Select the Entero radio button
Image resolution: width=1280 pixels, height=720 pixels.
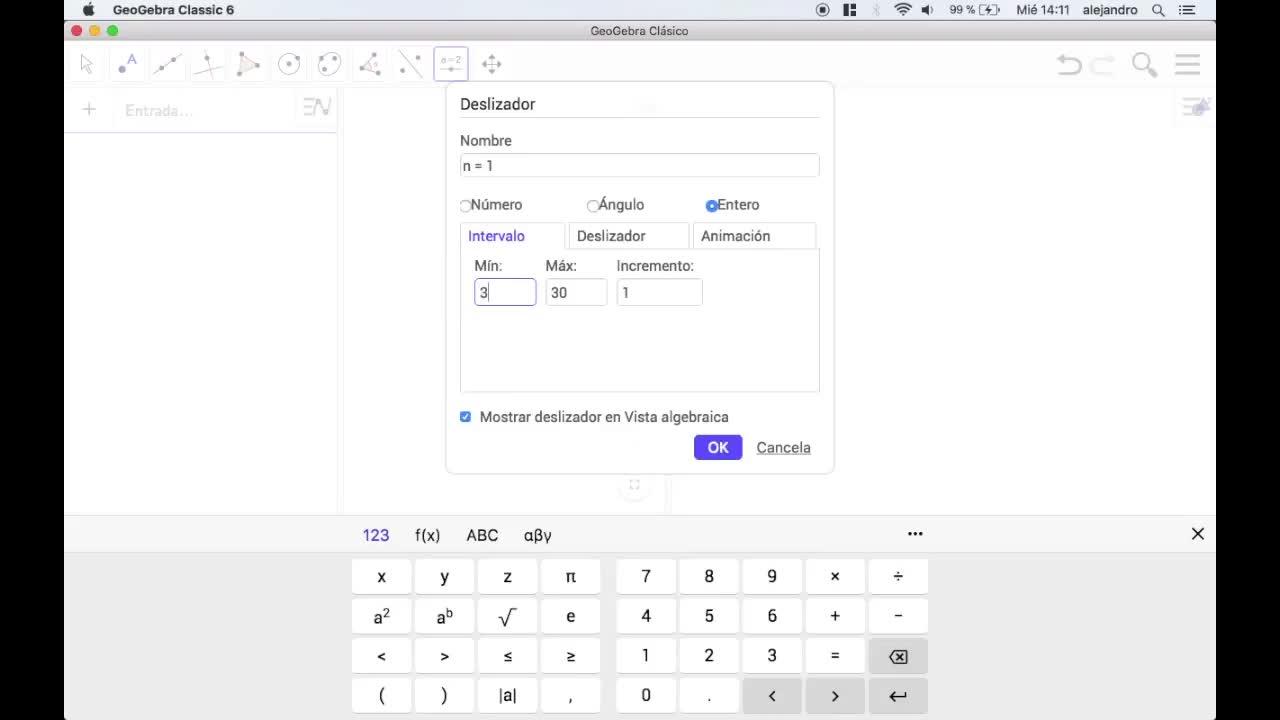(711, 206)
